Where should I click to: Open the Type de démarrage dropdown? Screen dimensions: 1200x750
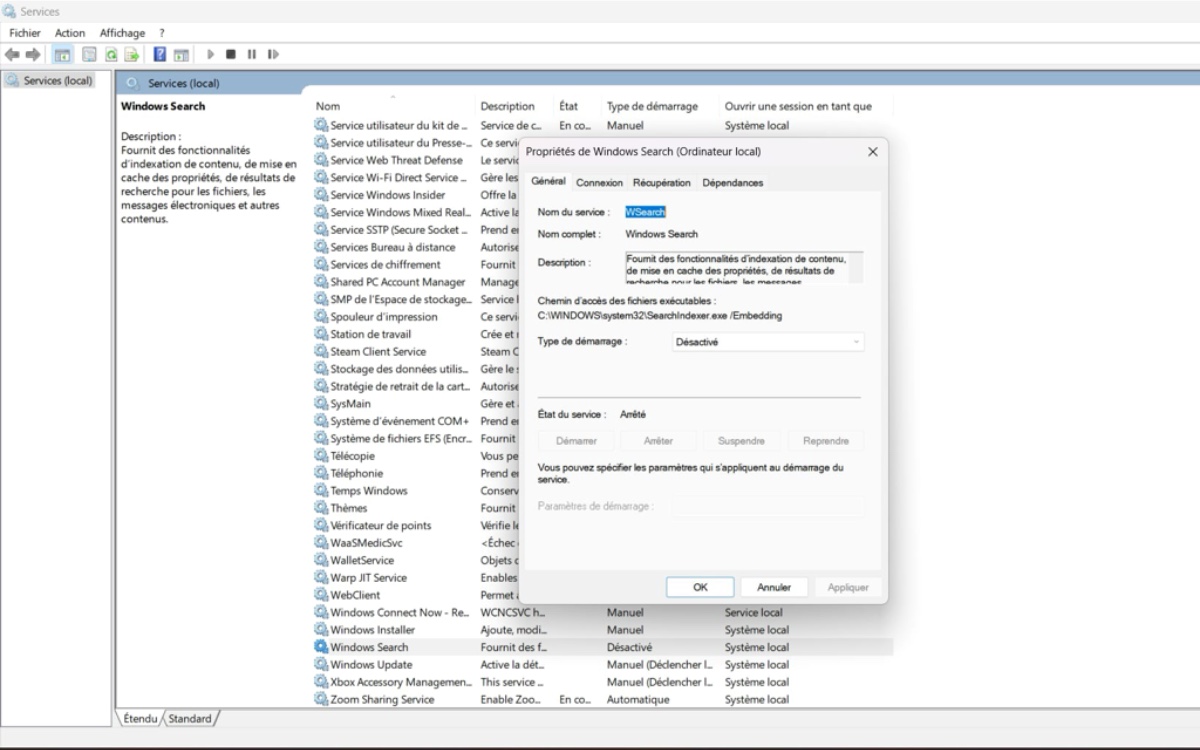[x=765, y=342]
